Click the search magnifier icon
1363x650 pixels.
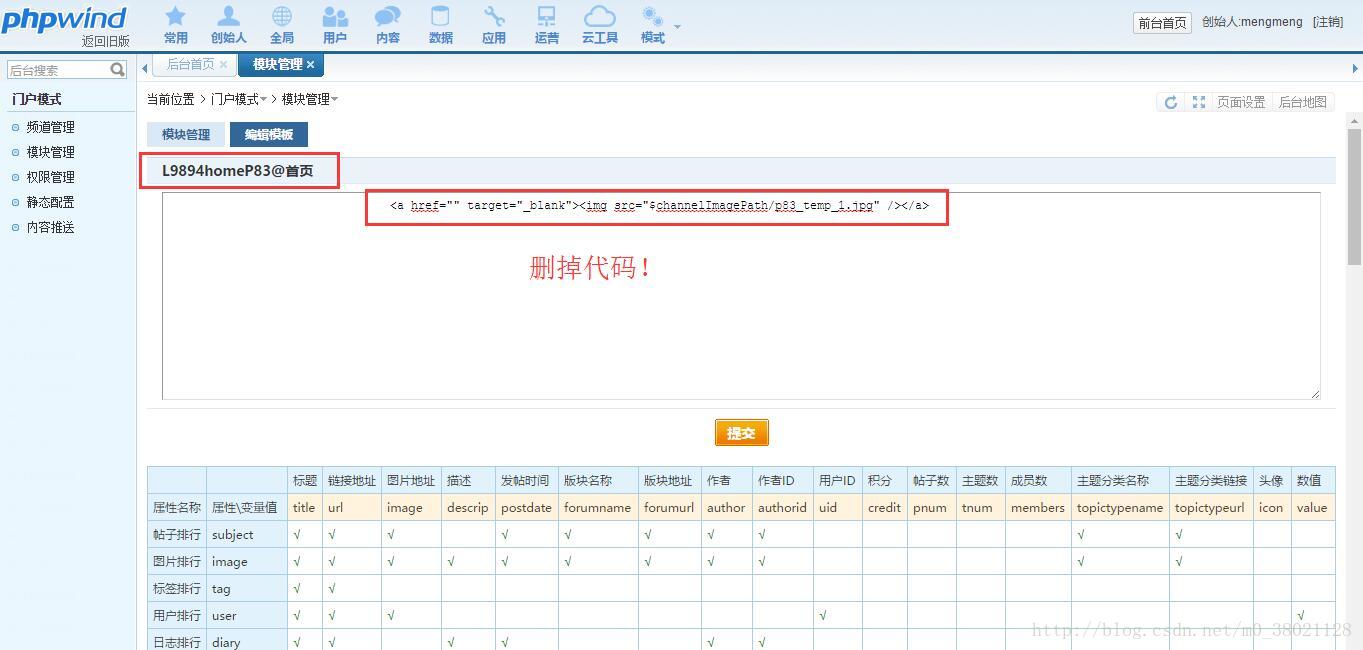click(x=118, y=70)
